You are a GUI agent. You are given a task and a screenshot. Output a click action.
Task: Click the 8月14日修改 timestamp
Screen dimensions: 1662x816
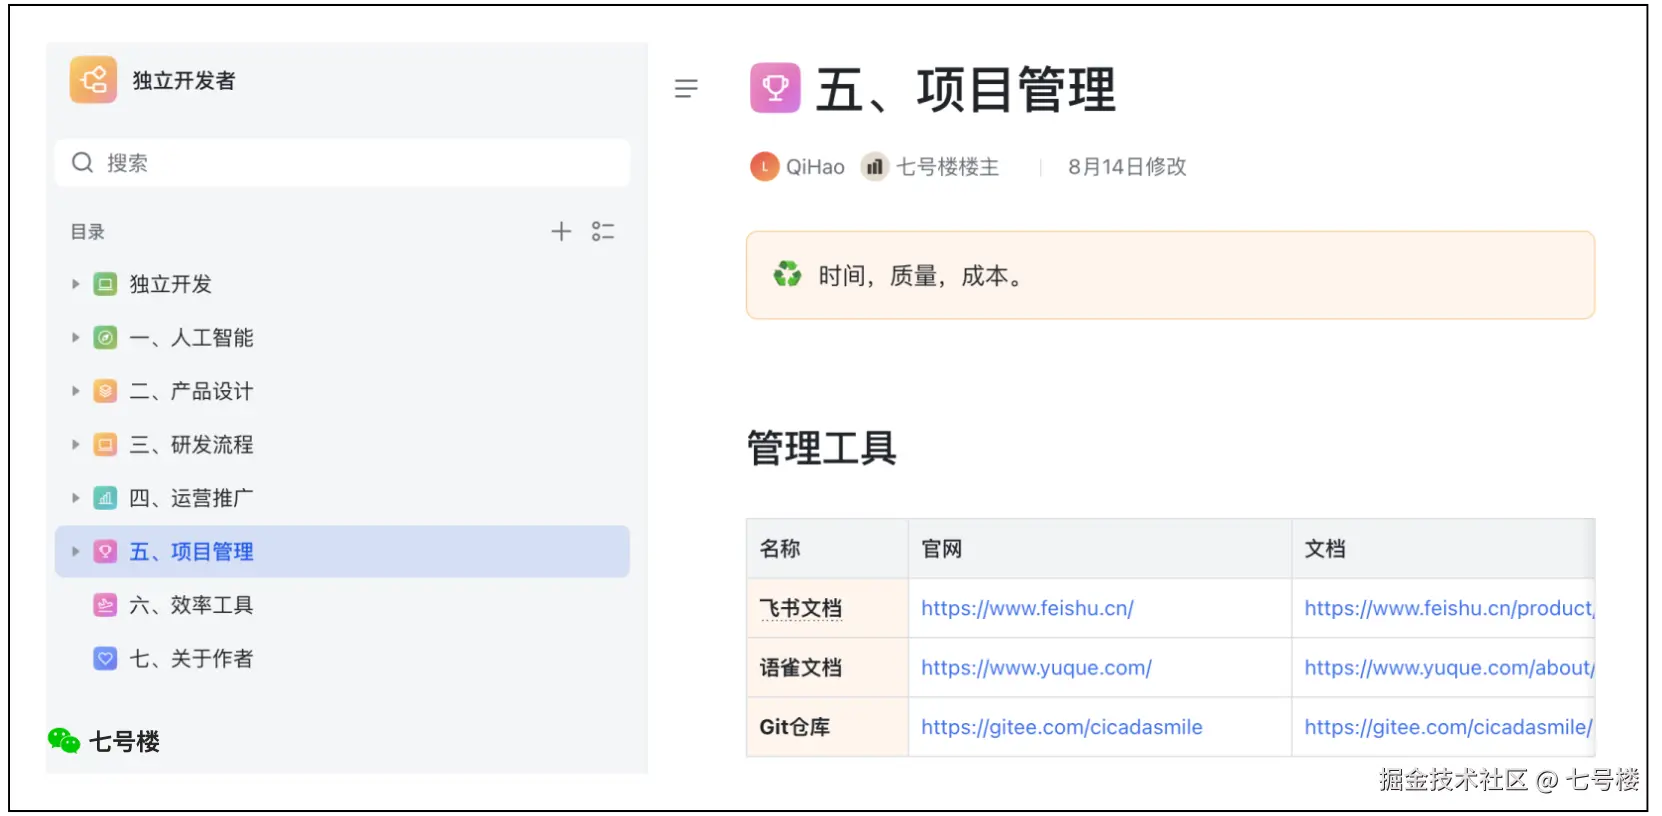point(1127,167)
